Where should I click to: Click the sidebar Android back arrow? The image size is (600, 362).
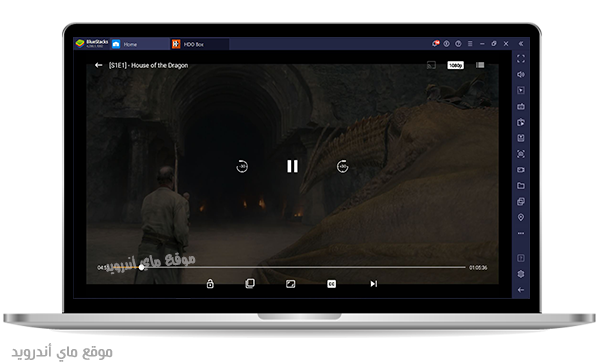click(x=521, y=290)
